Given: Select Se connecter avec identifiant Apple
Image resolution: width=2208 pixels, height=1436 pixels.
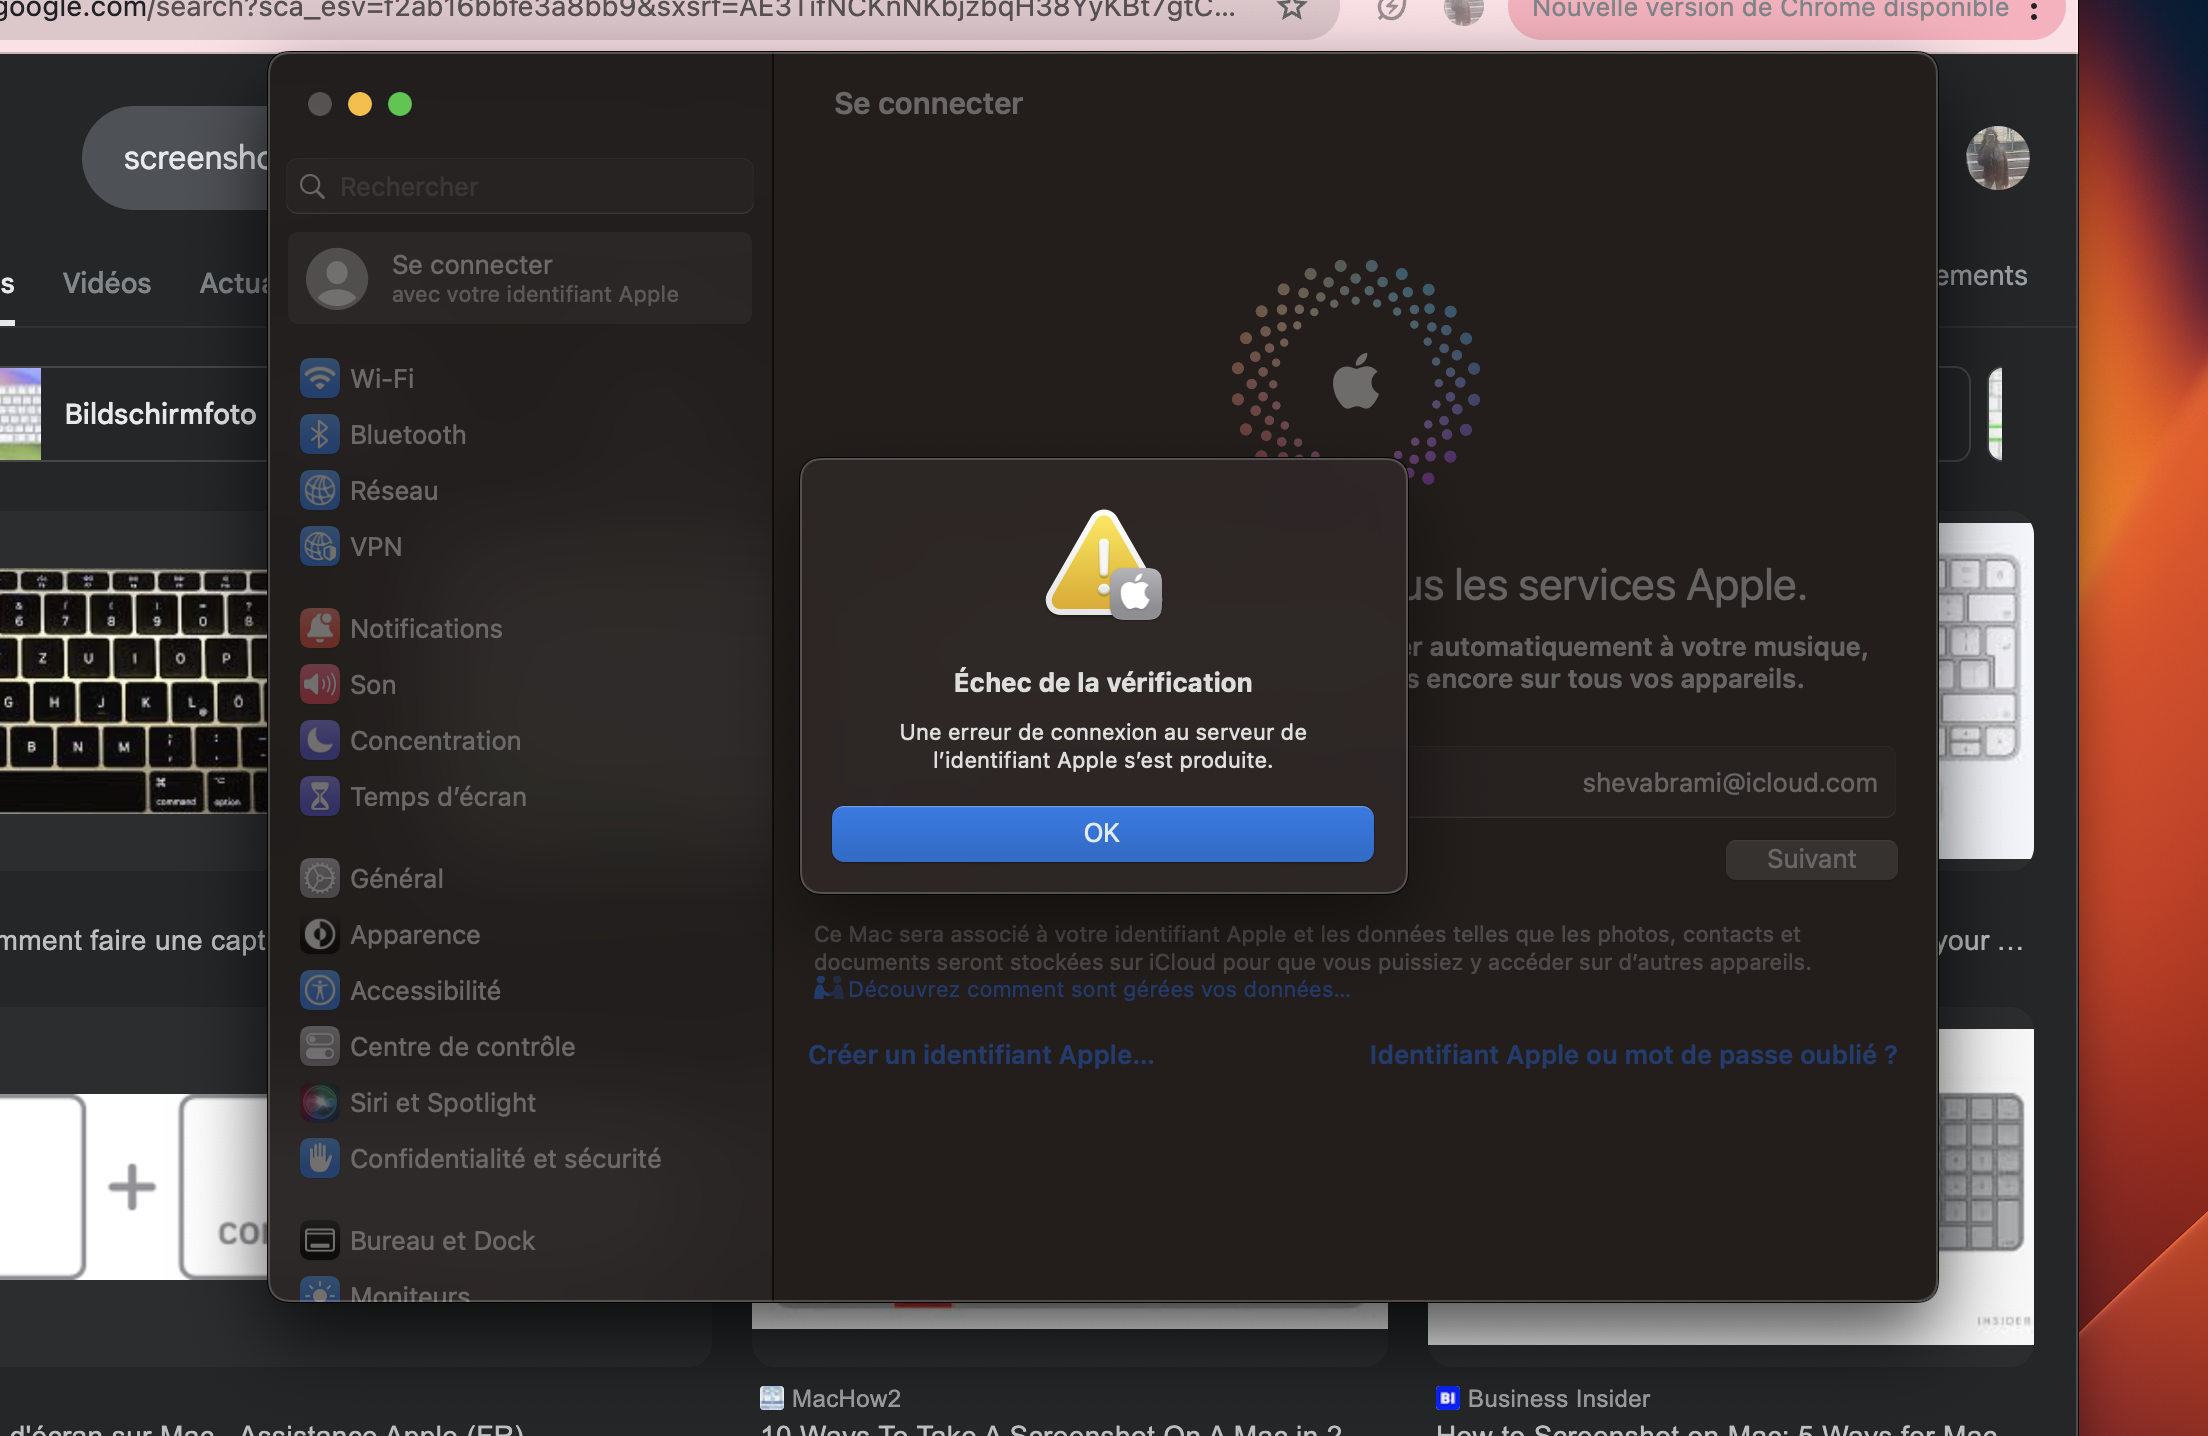Looking at the screenshot, I should [x=520, y=278].
